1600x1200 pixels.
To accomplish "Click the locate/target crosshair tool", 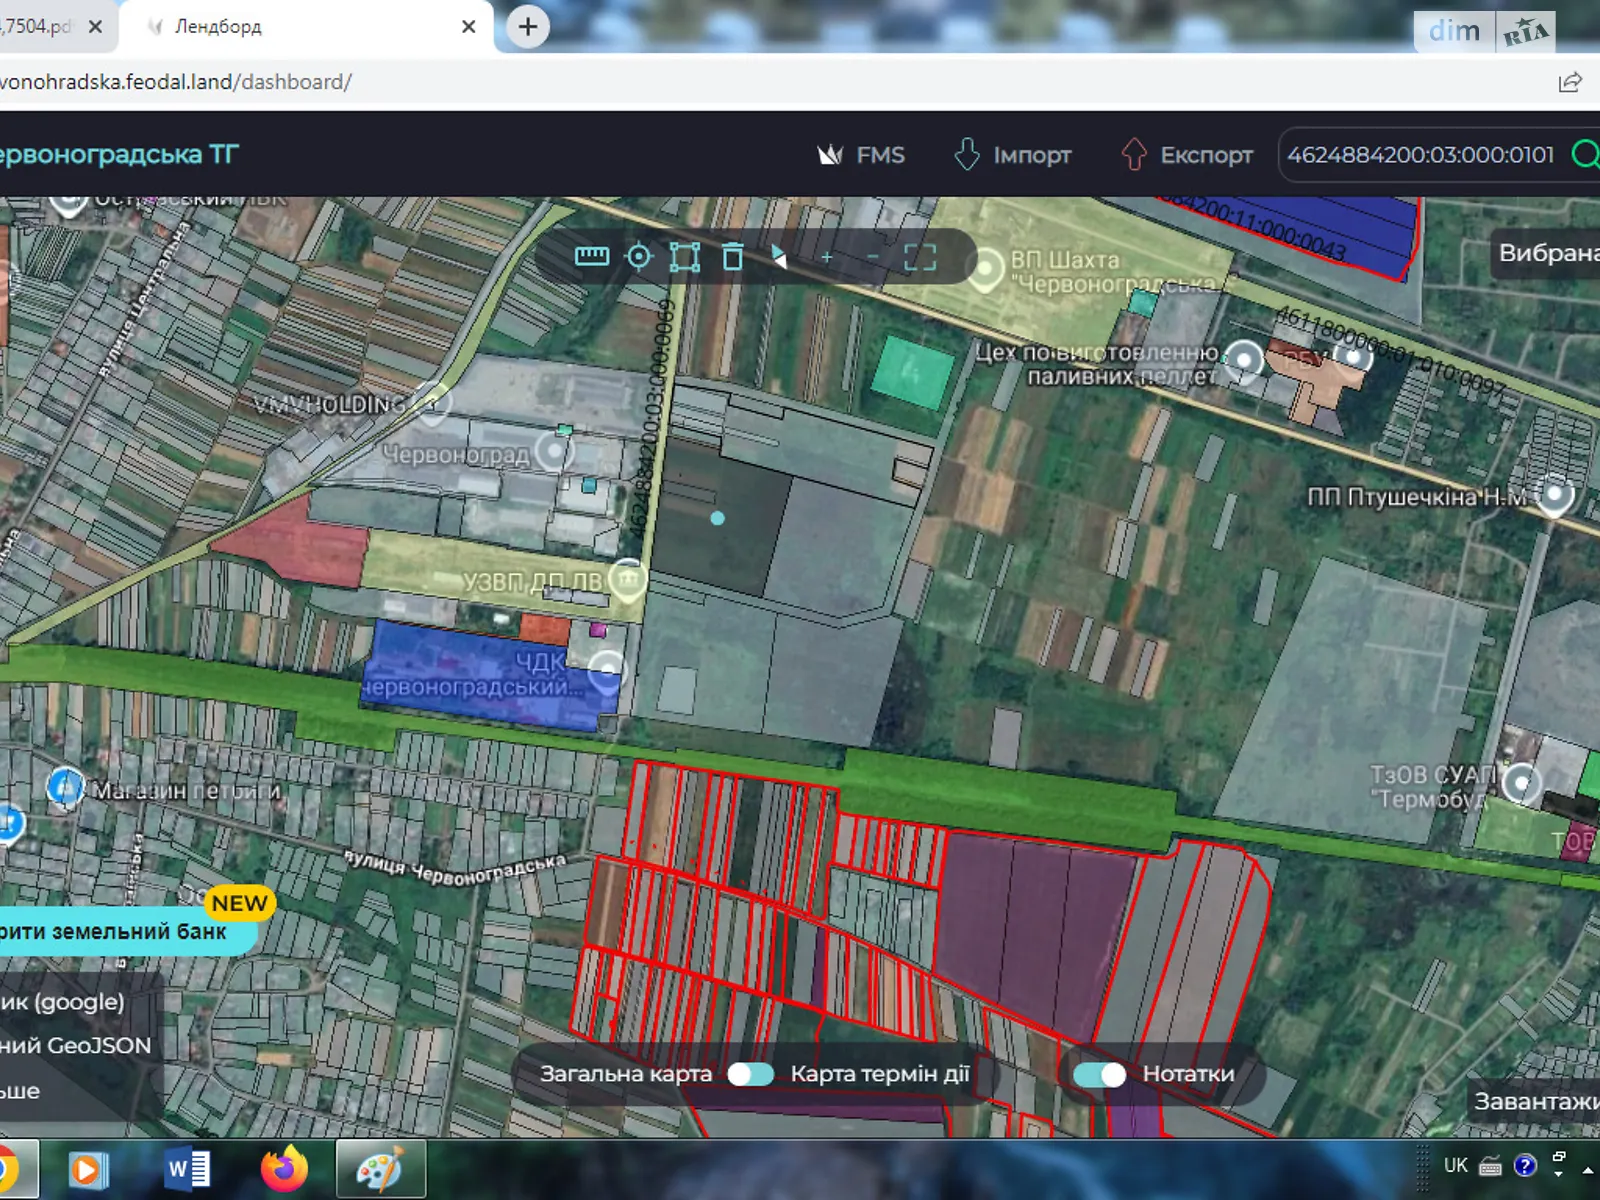I will click(638, 257).
